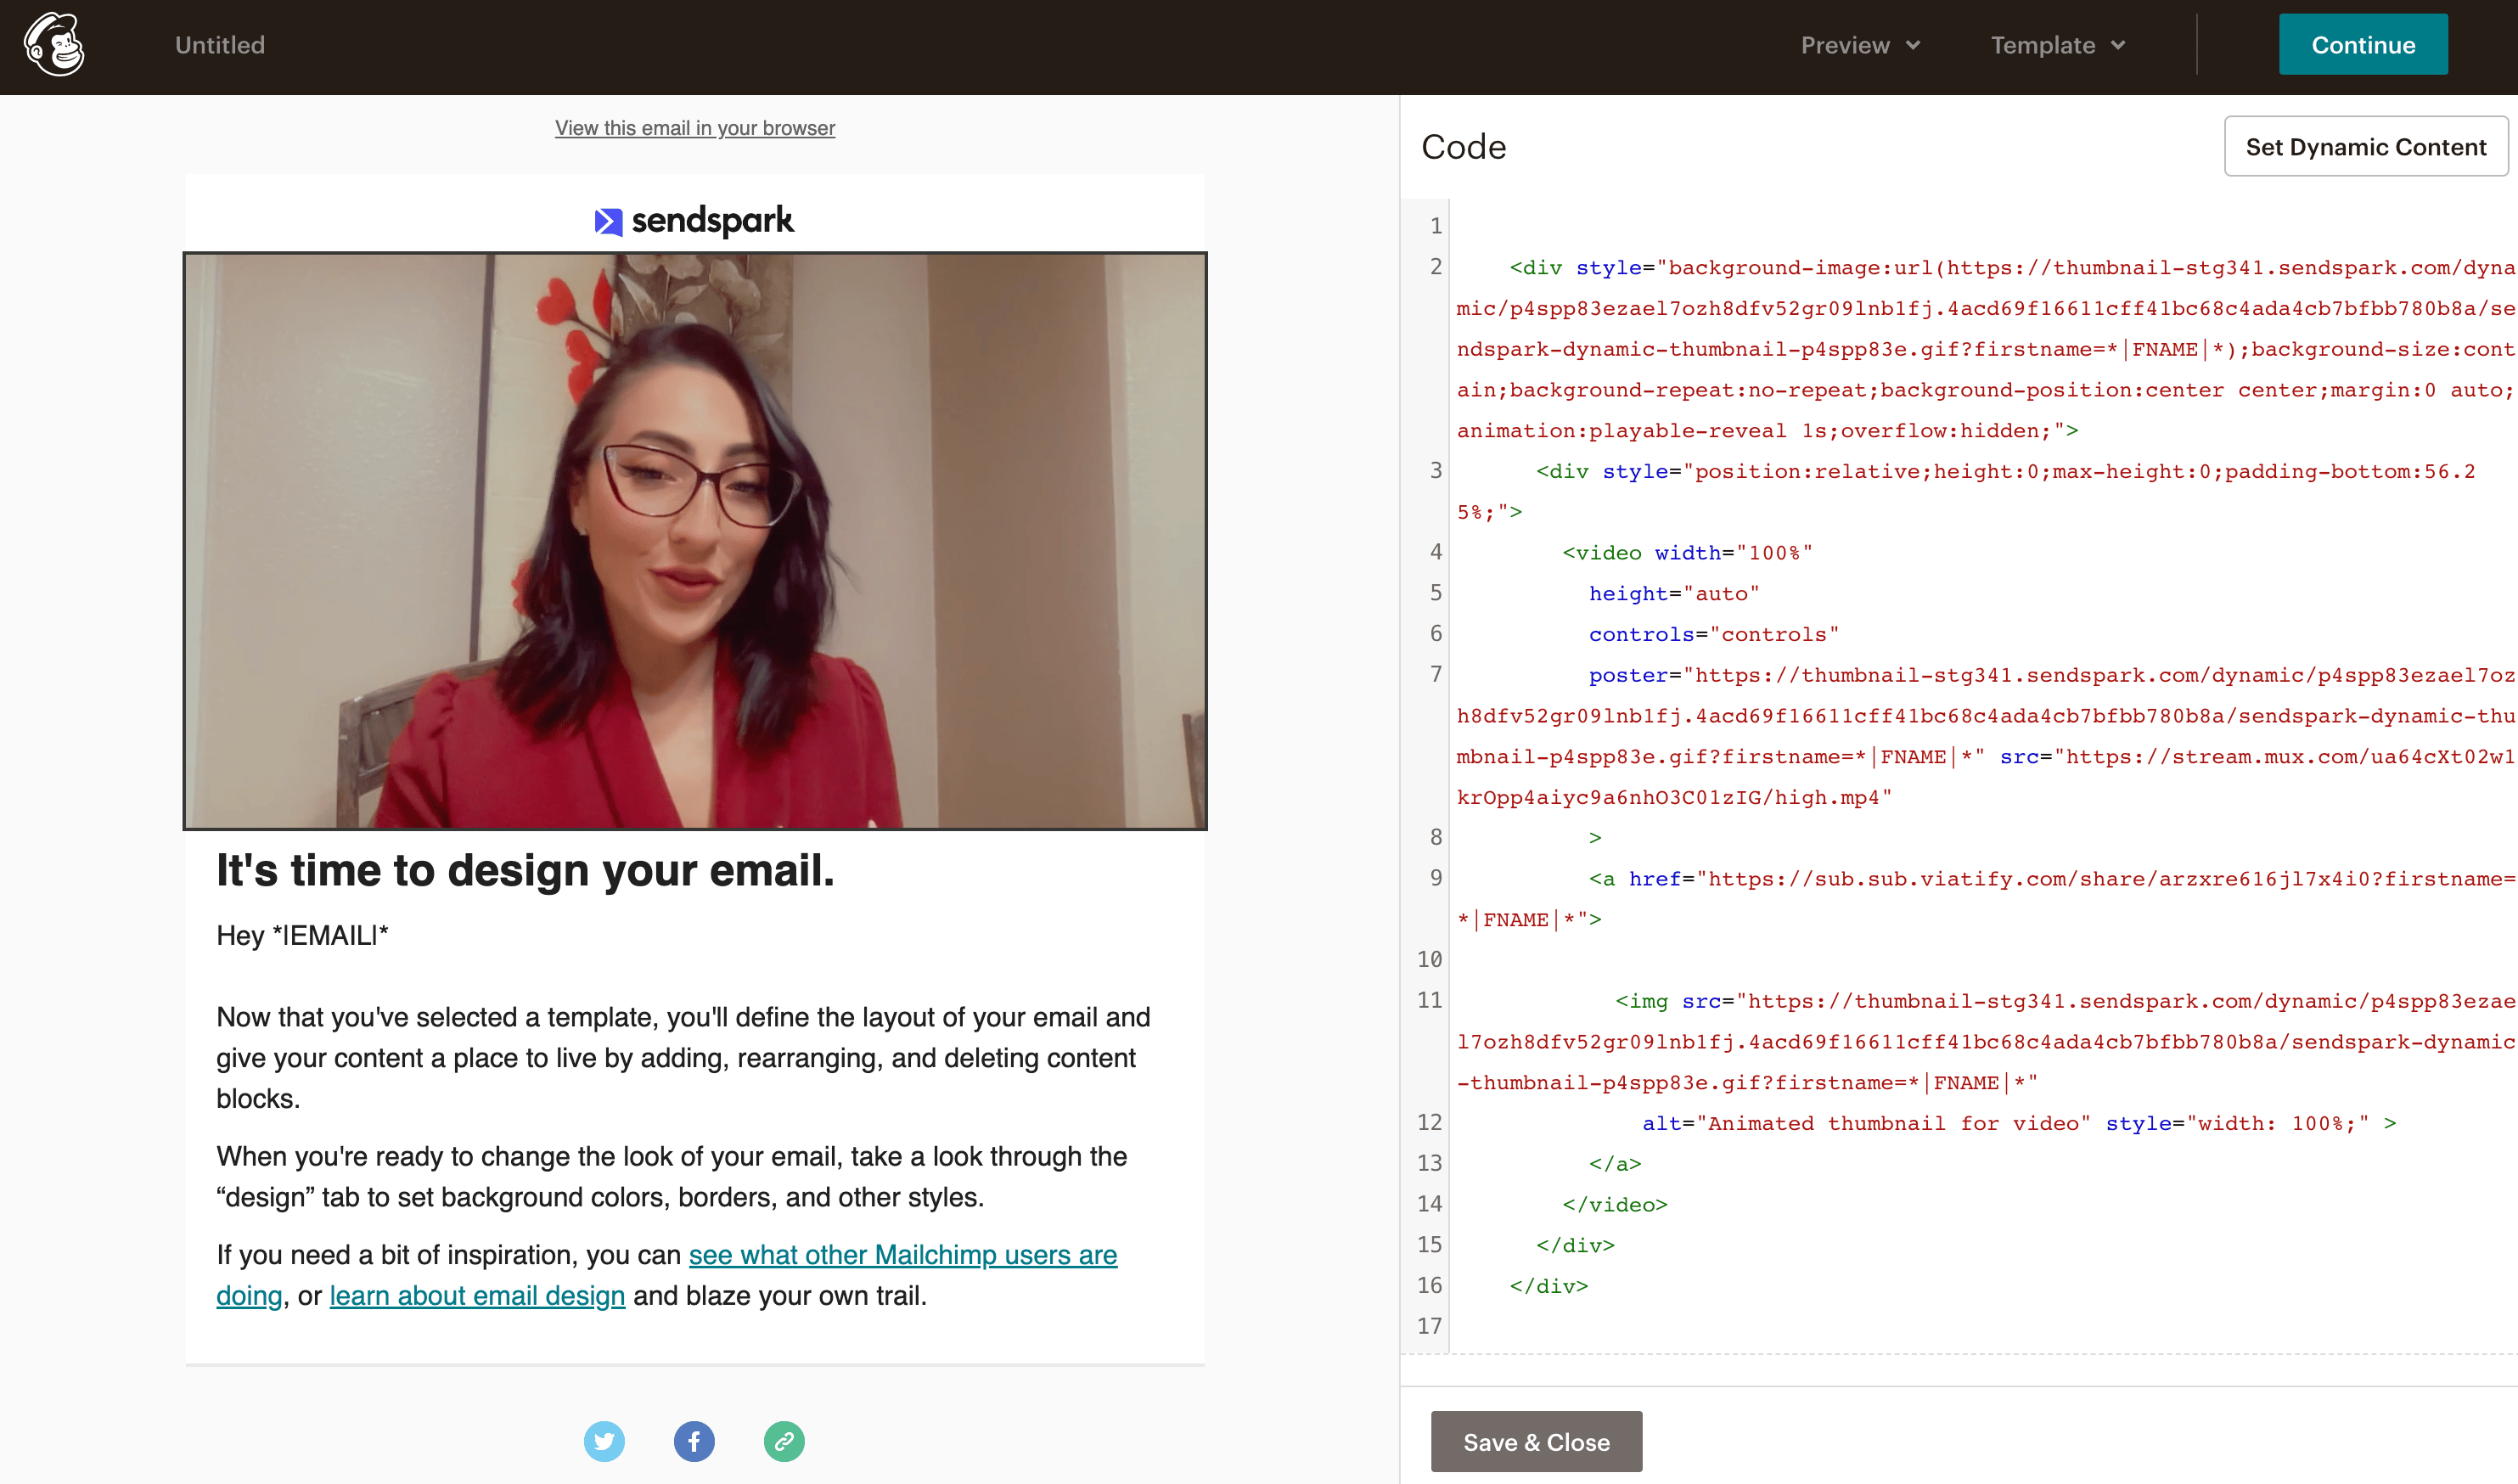Click the 'Hey *|EMAIL|*' greeting text
Screen dimensions: 2518x1484
pos(302,936)
